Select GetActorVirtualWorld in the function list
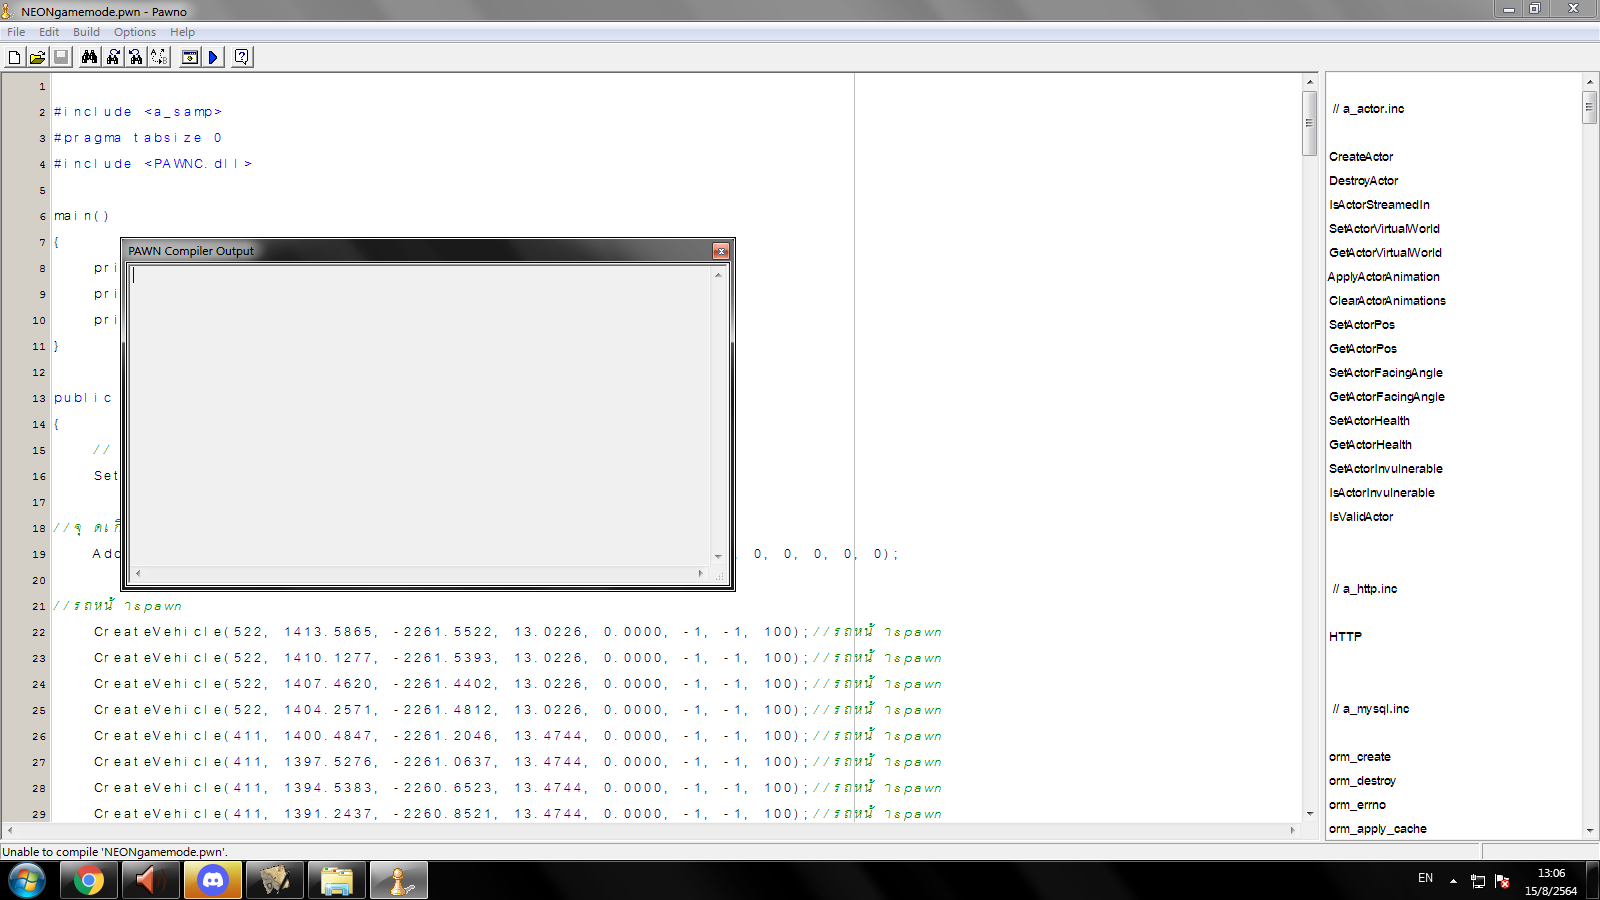The width and height of the screenshot is (1600, 900). (1385, 253)
